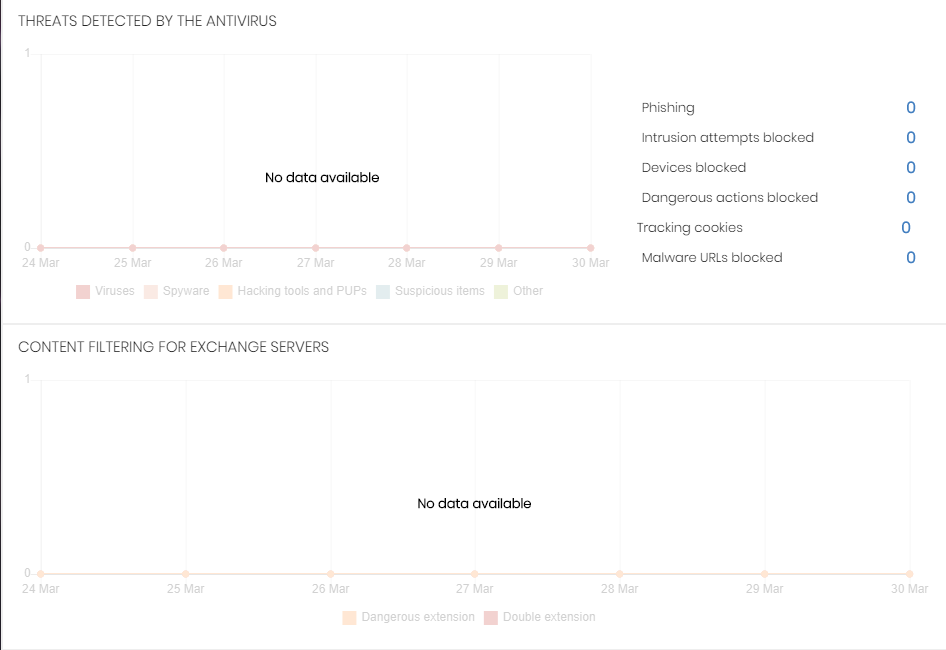946x650 pixels.
Task: Click the 25 Mar Exchange chart point
Action: pyautogui.click(x=186, y=574)
